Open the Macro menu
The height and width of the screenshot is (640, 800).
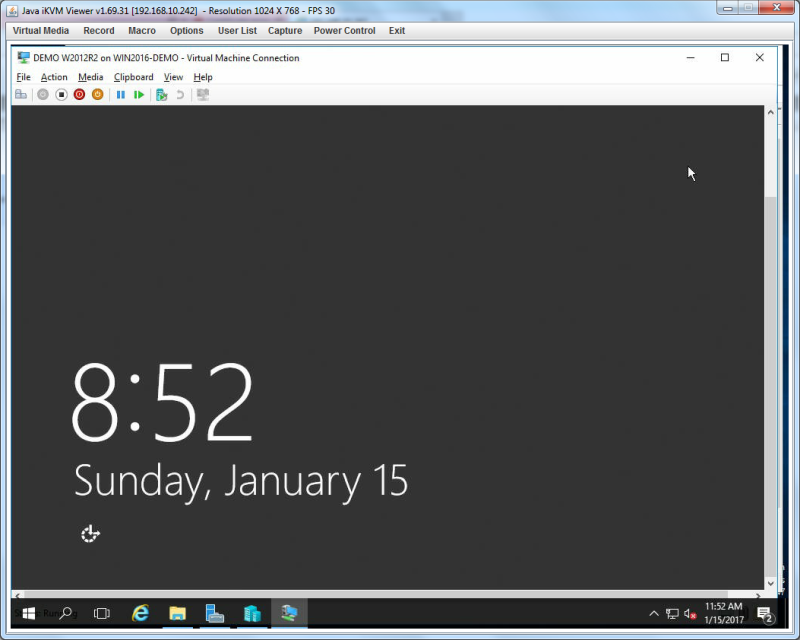[142, 31]
